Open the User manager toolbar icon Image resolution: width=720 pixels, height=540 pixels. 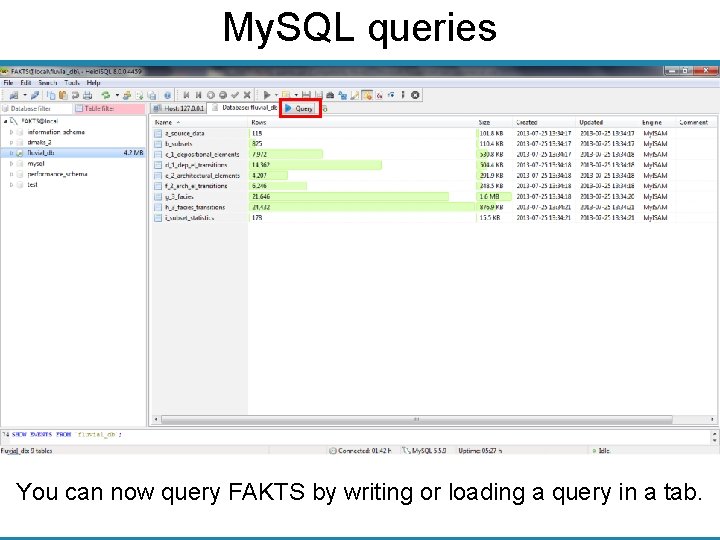point(127,95)
